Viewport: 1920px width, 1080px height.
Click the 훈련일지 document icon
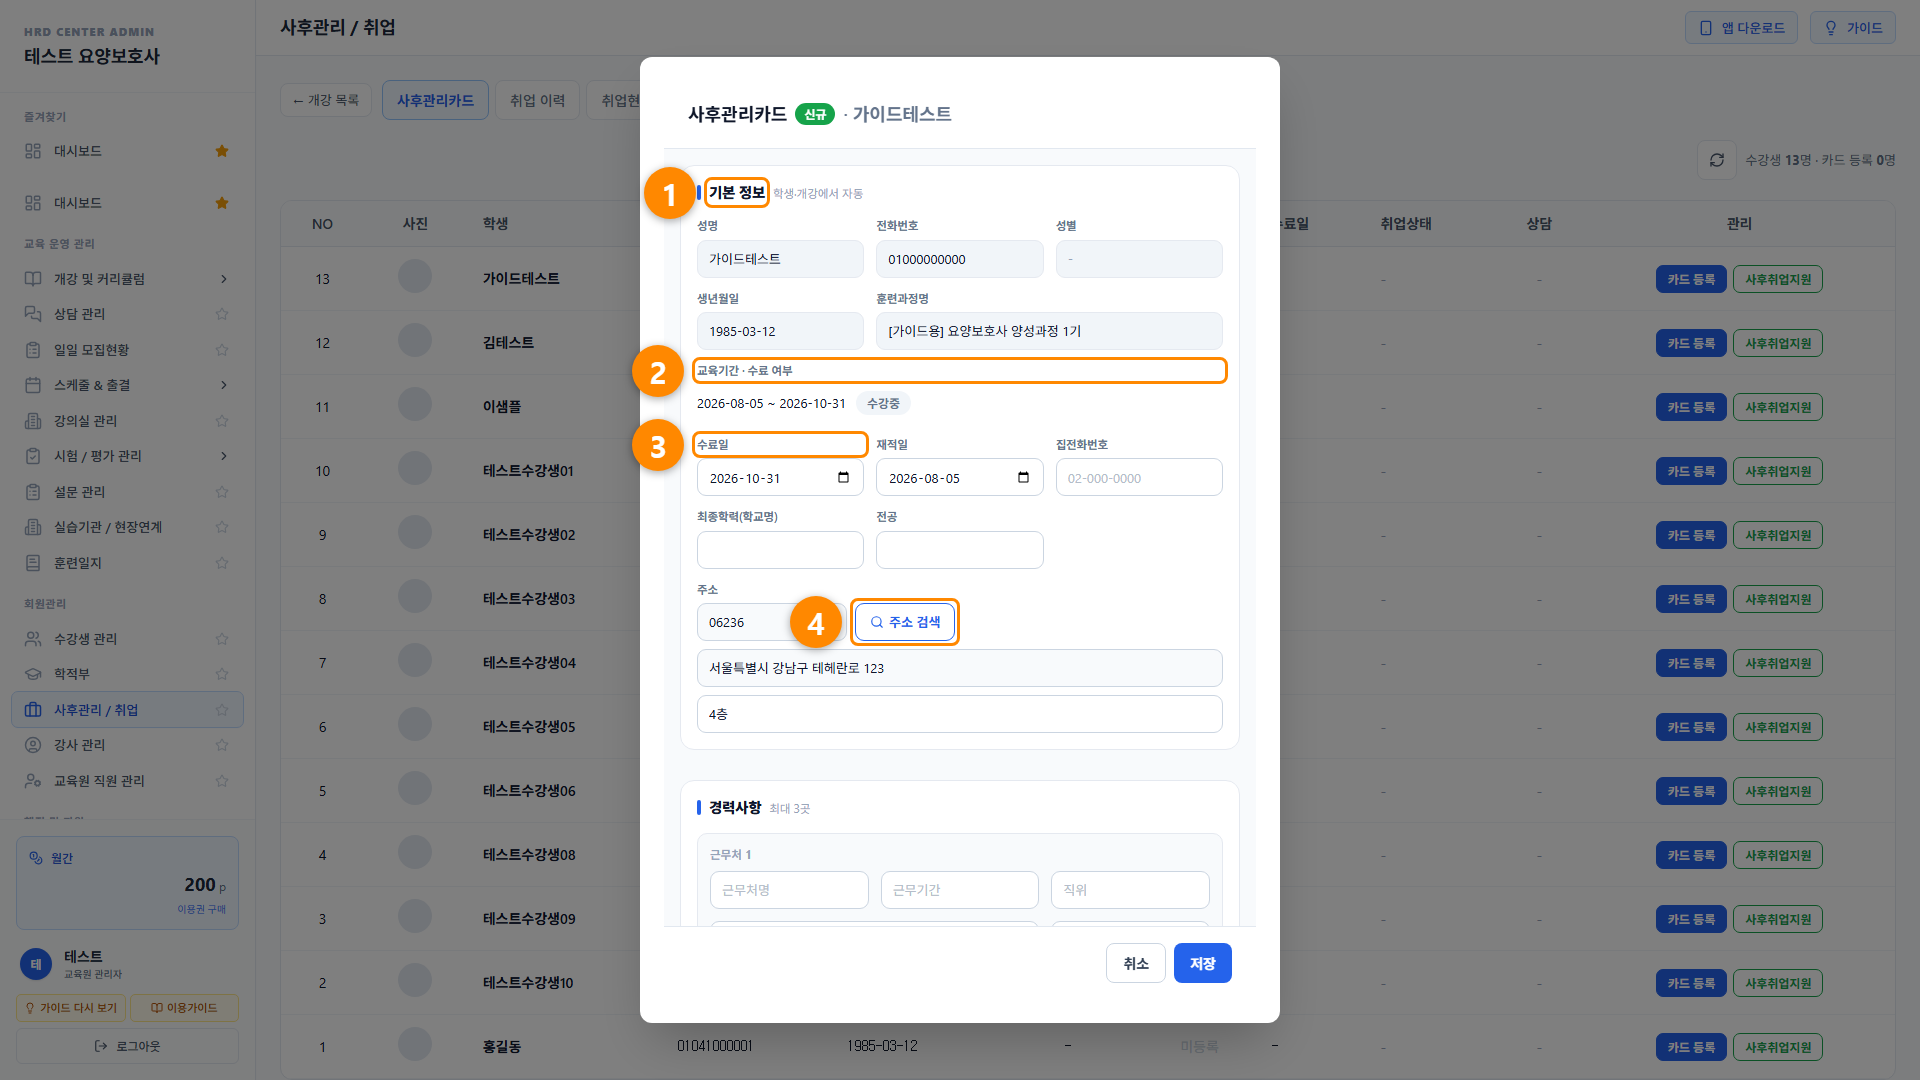point(33,563)
